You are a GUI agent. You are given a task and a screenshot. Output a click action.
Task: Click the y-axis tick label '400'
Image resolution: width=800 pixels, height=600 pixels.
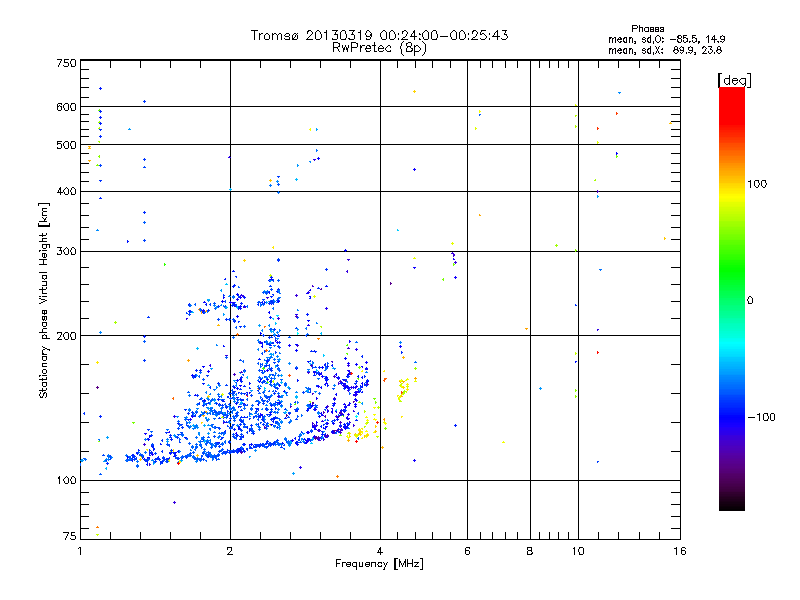point(67,191)
